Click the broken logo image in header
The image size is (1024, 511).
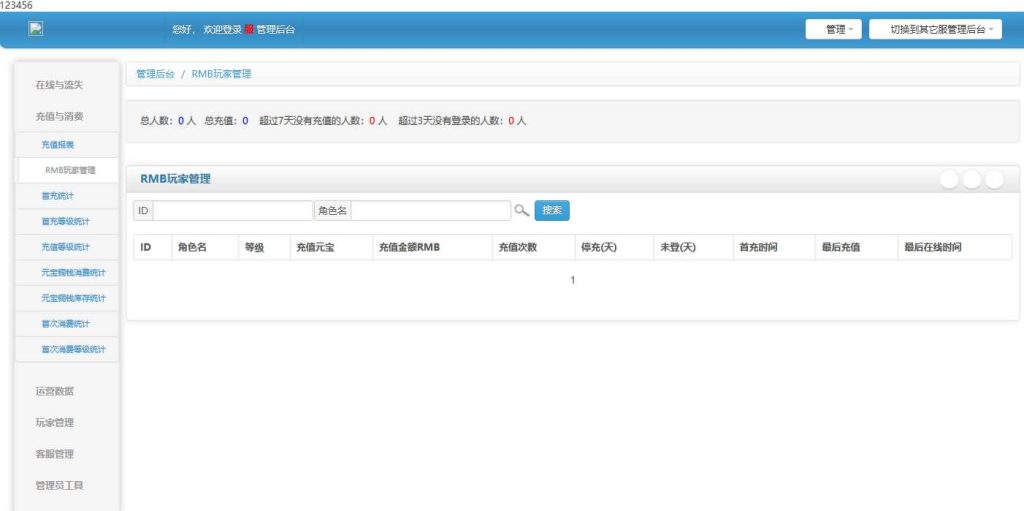[35, 29]
